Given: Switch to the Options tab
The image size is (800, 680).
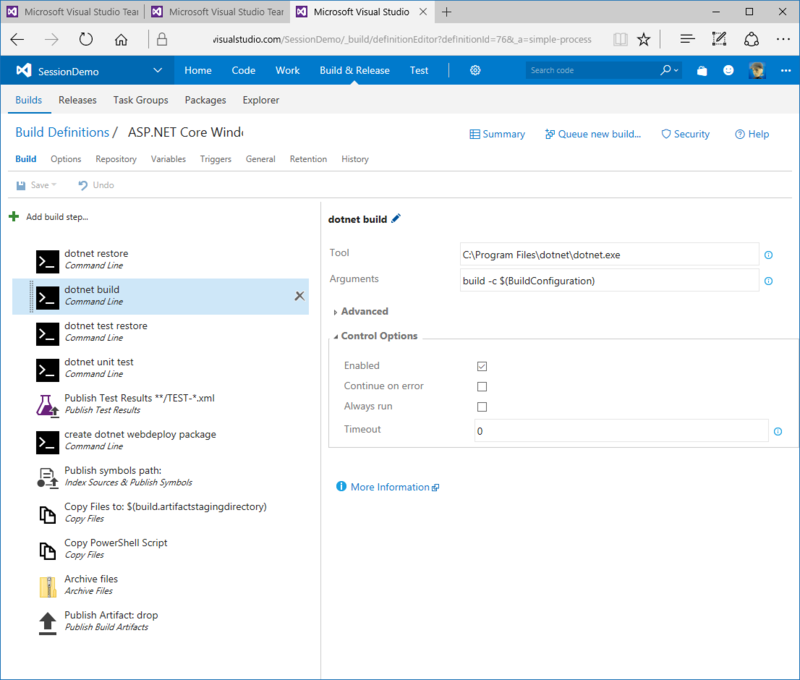Looking at the screenshot, I should (66, 159).
